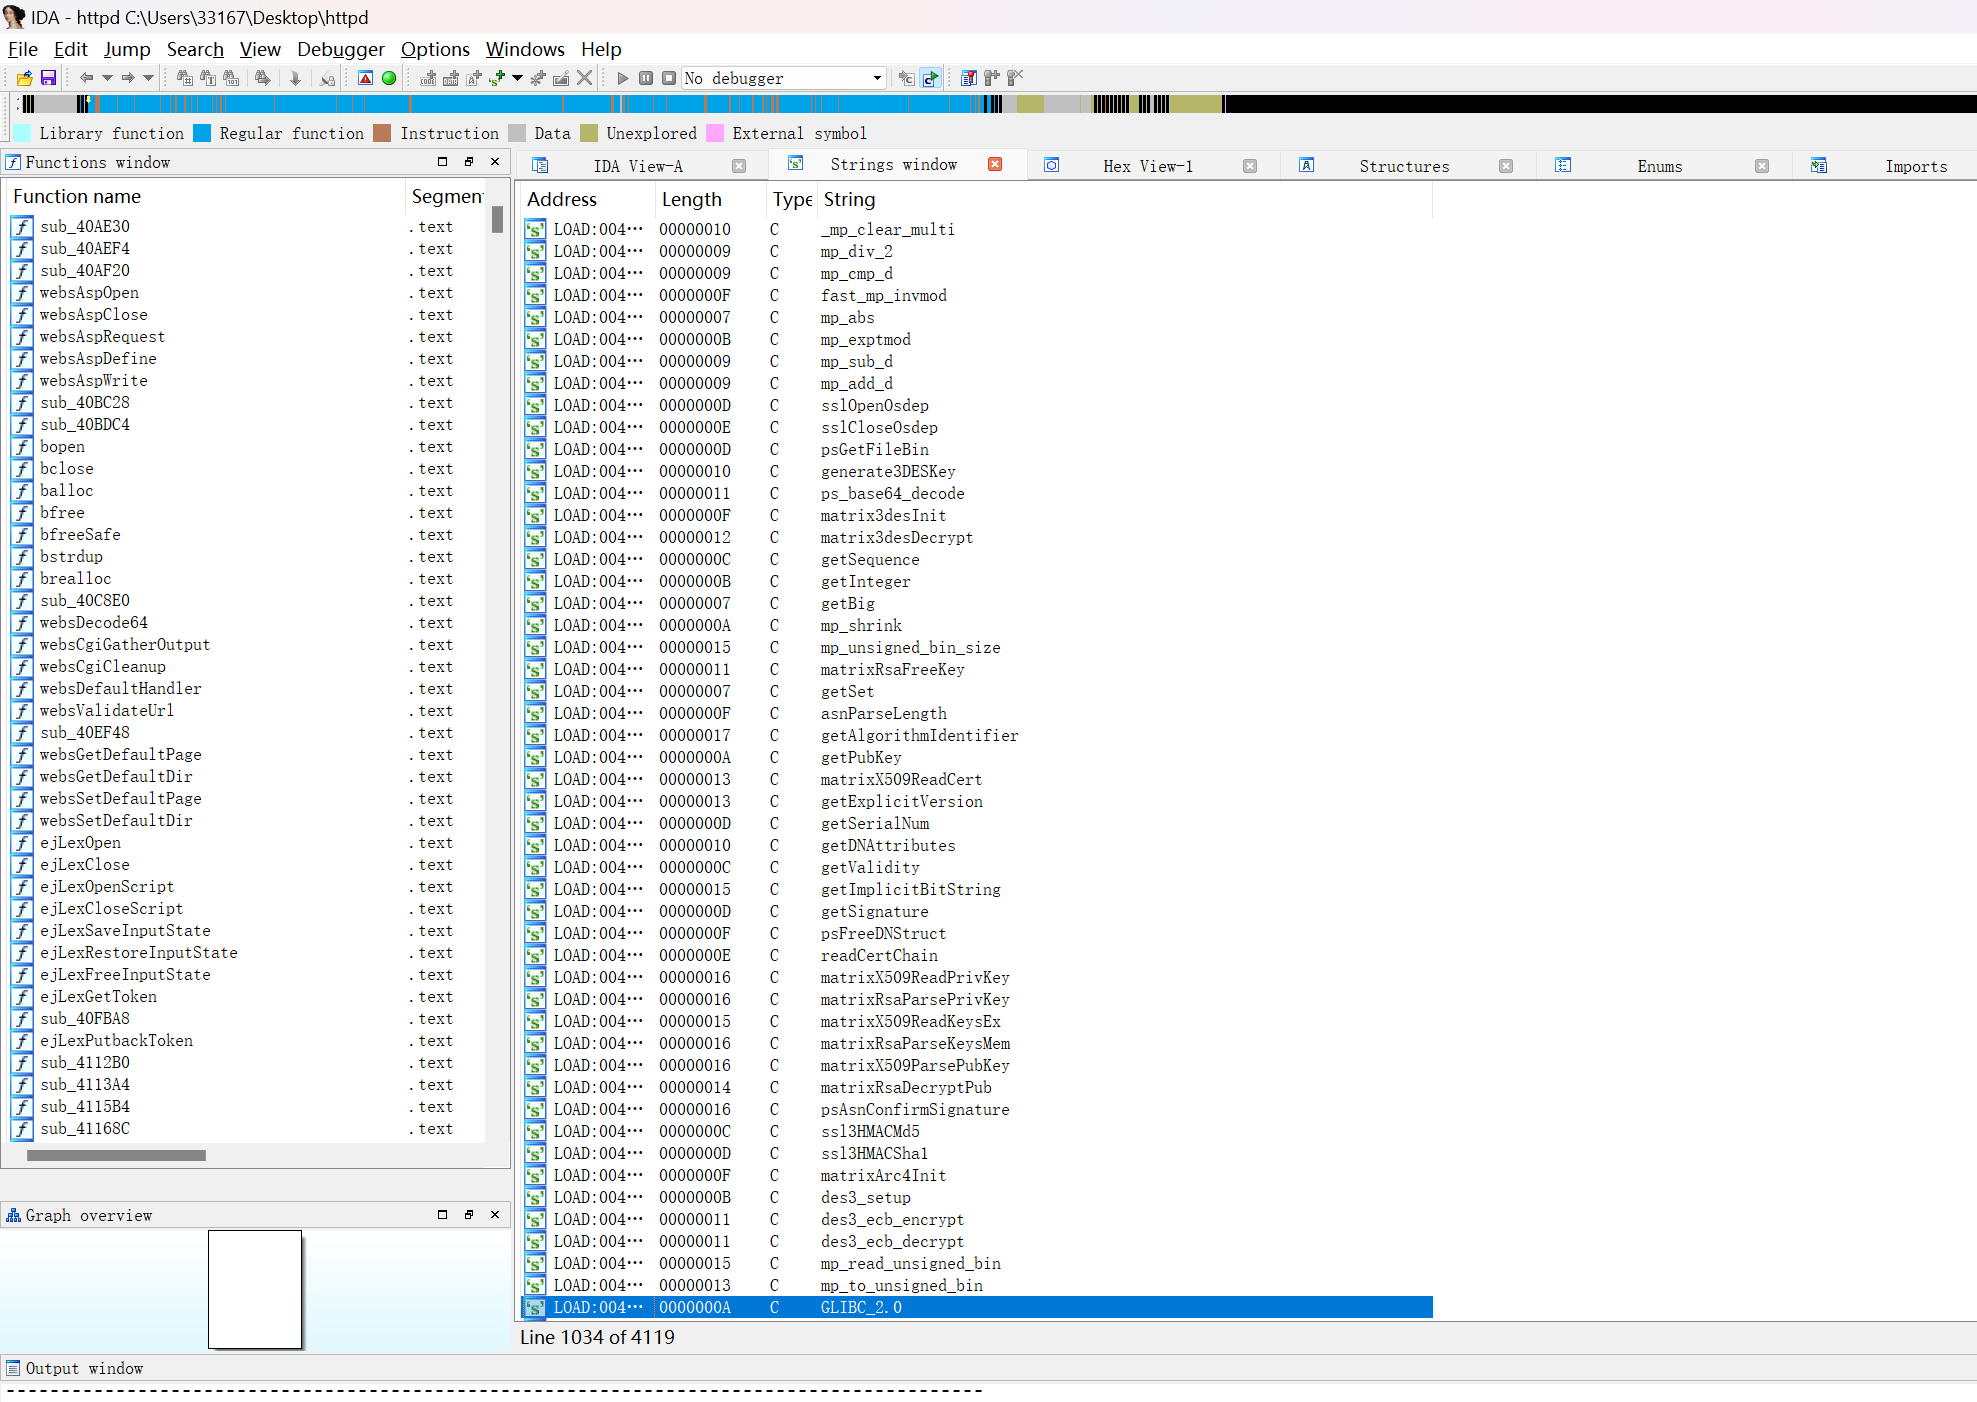Sort strings by Length column header
The width and height of the screenshot is (1977, 1402).
691,199
